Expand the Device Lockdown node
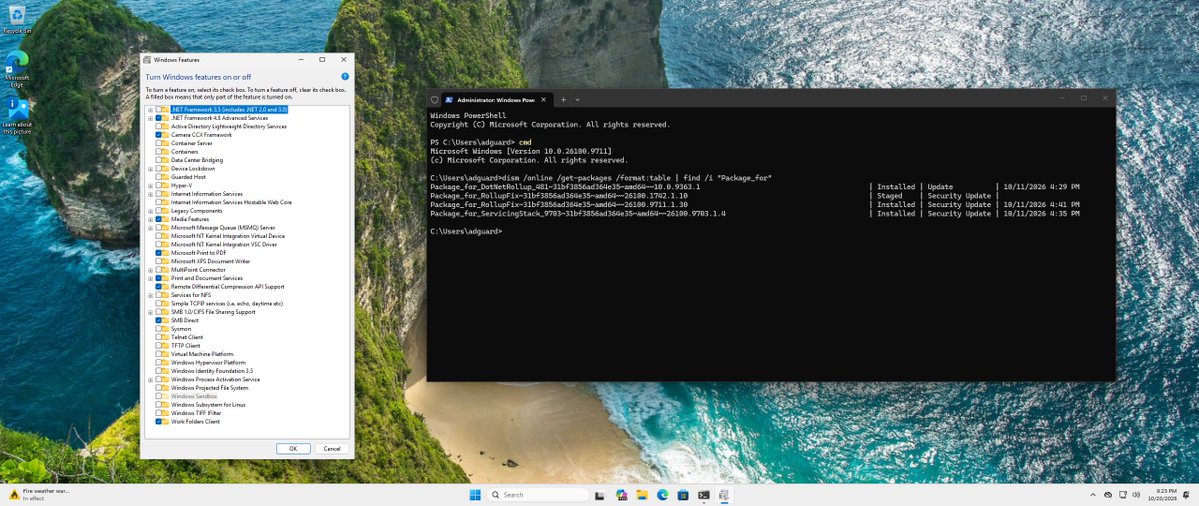The height and width of the screenshot is (506, 1199). pyautogui.click(x=151, y=168)
